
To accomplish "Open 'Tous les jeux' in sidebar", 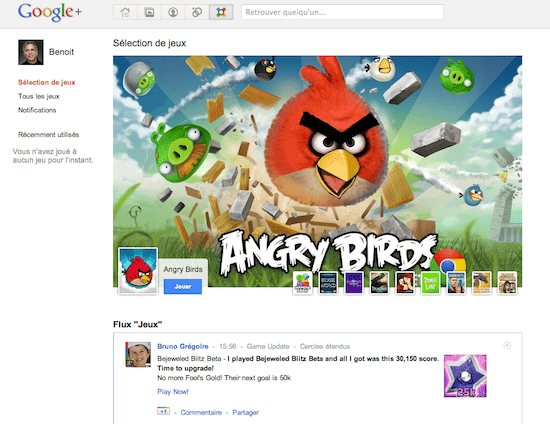I will click(39, 96).
